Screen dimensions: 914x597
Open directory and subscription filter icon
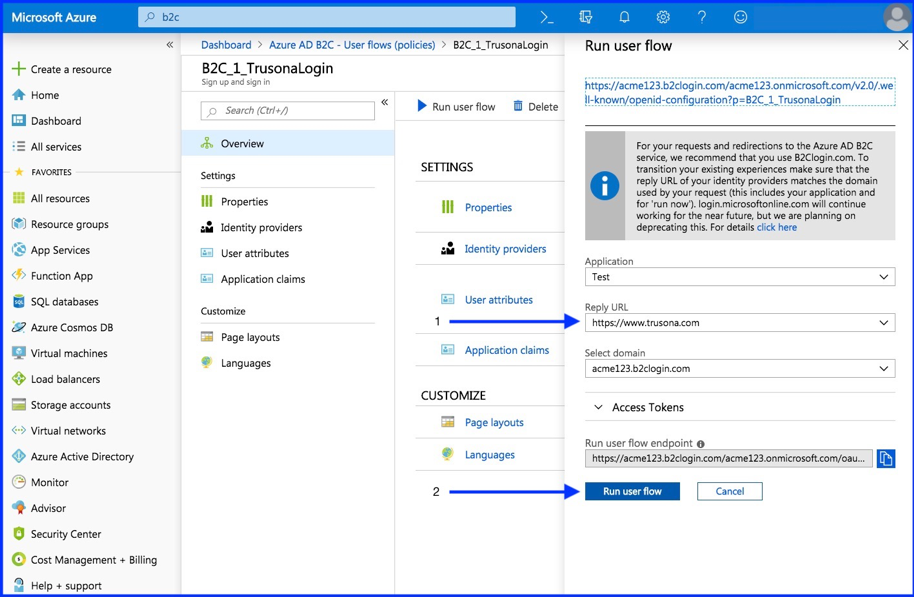tap(585, 17)
